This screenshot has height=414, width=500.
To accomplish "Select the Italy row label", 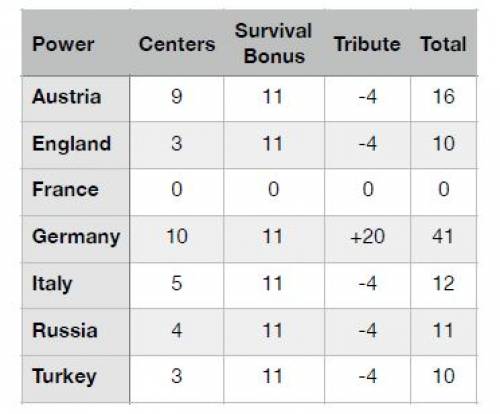I will (52, 284).
